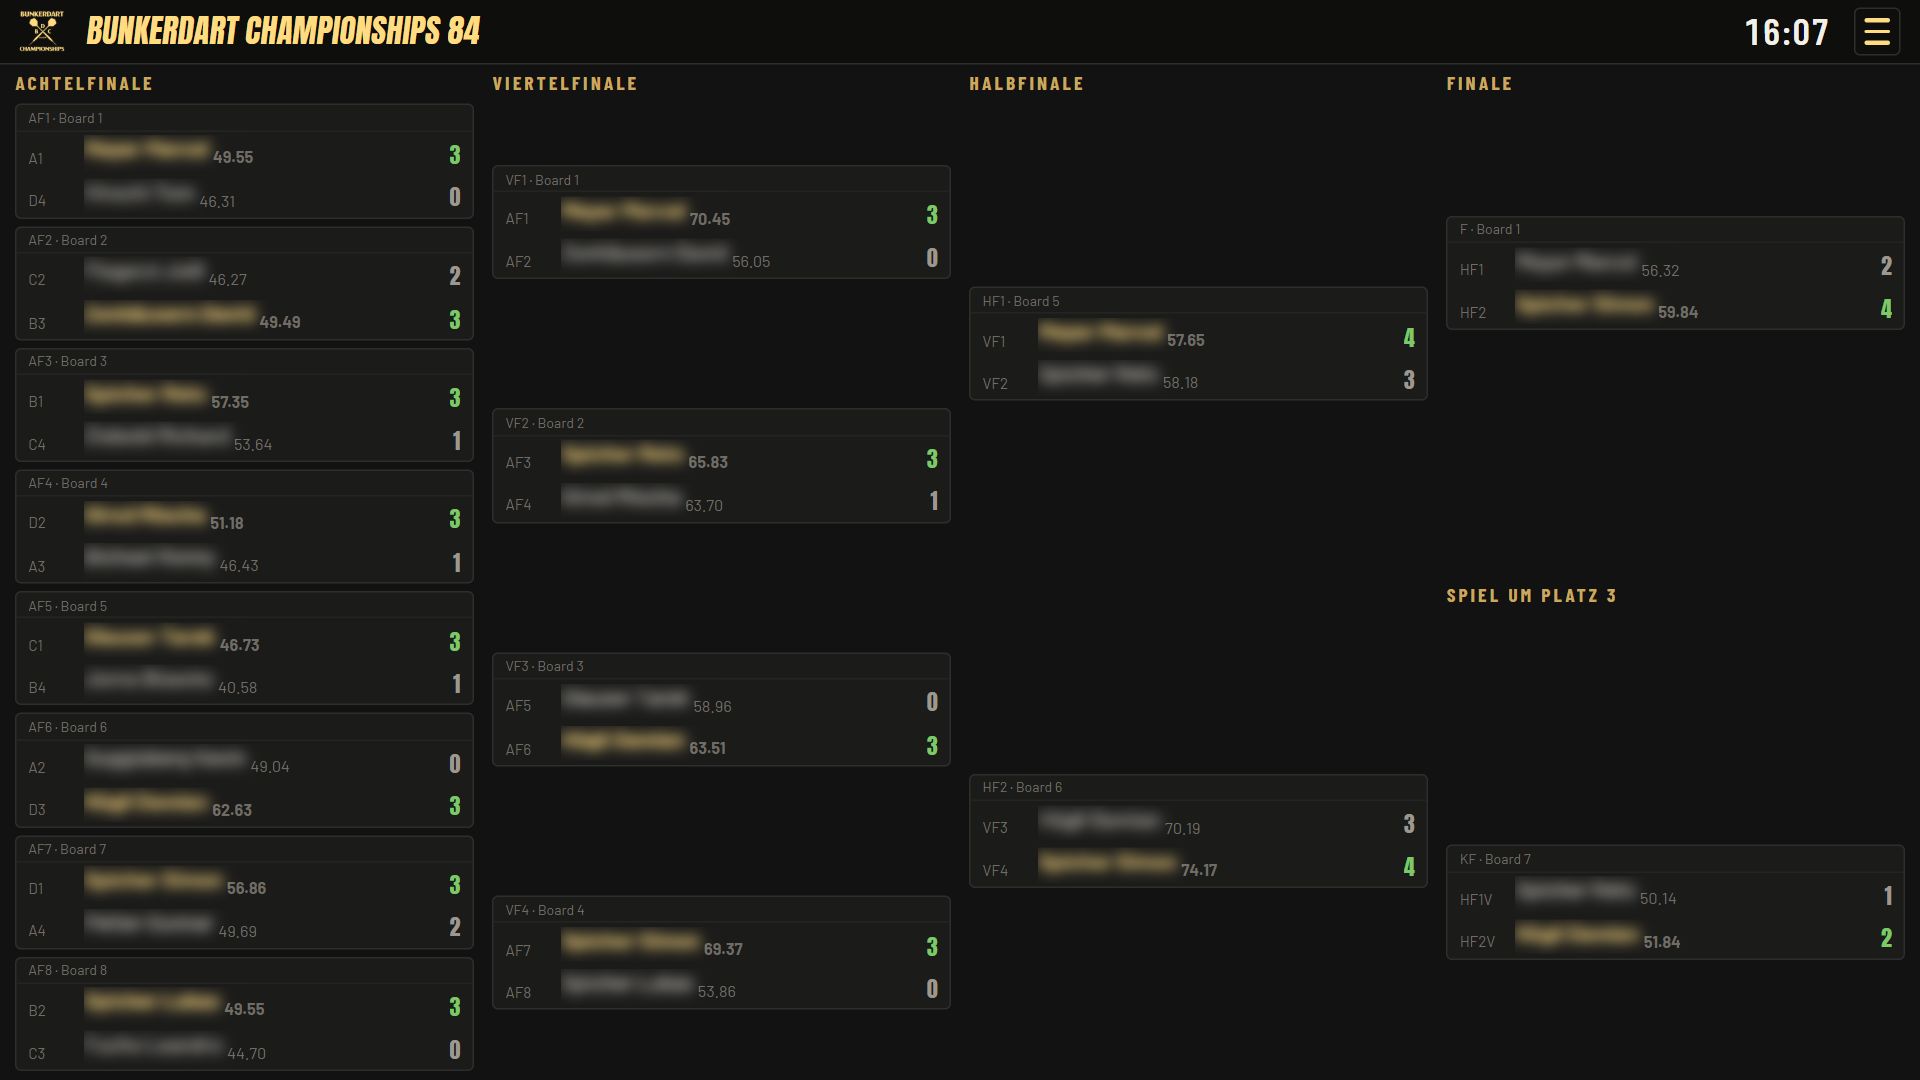Screen dimensions: 1920x1080
Task: Open the HF1 Board 5 semifinal match
Action: pyautogui.click(x=1198, y=344)
